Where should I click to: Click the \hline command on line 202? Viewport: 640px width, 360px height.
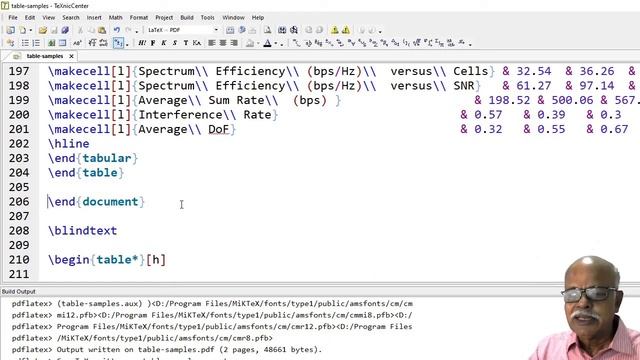69,144
